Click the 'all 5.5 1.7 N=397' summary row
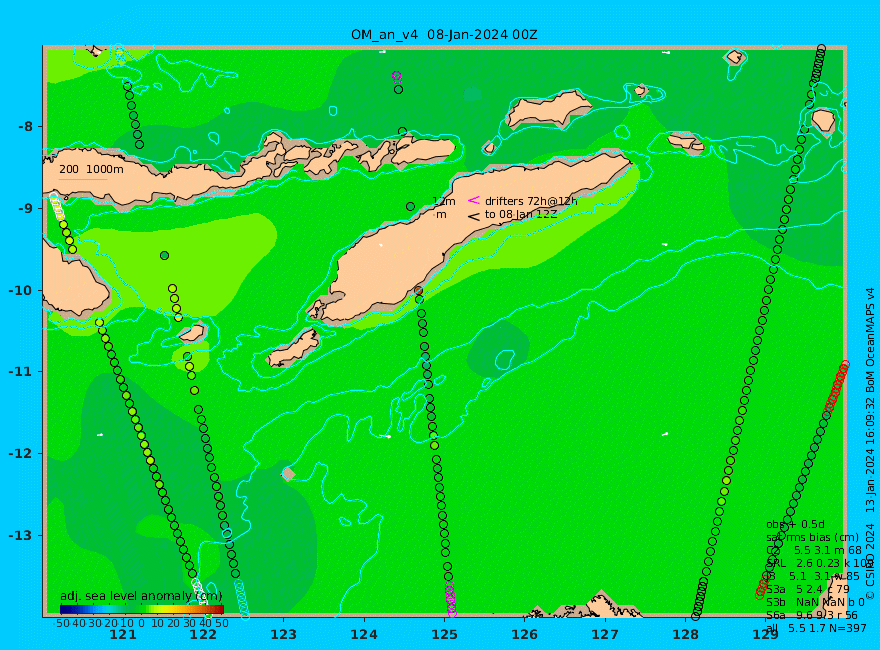This screenshot has height=650, width=880. (816, 628)
